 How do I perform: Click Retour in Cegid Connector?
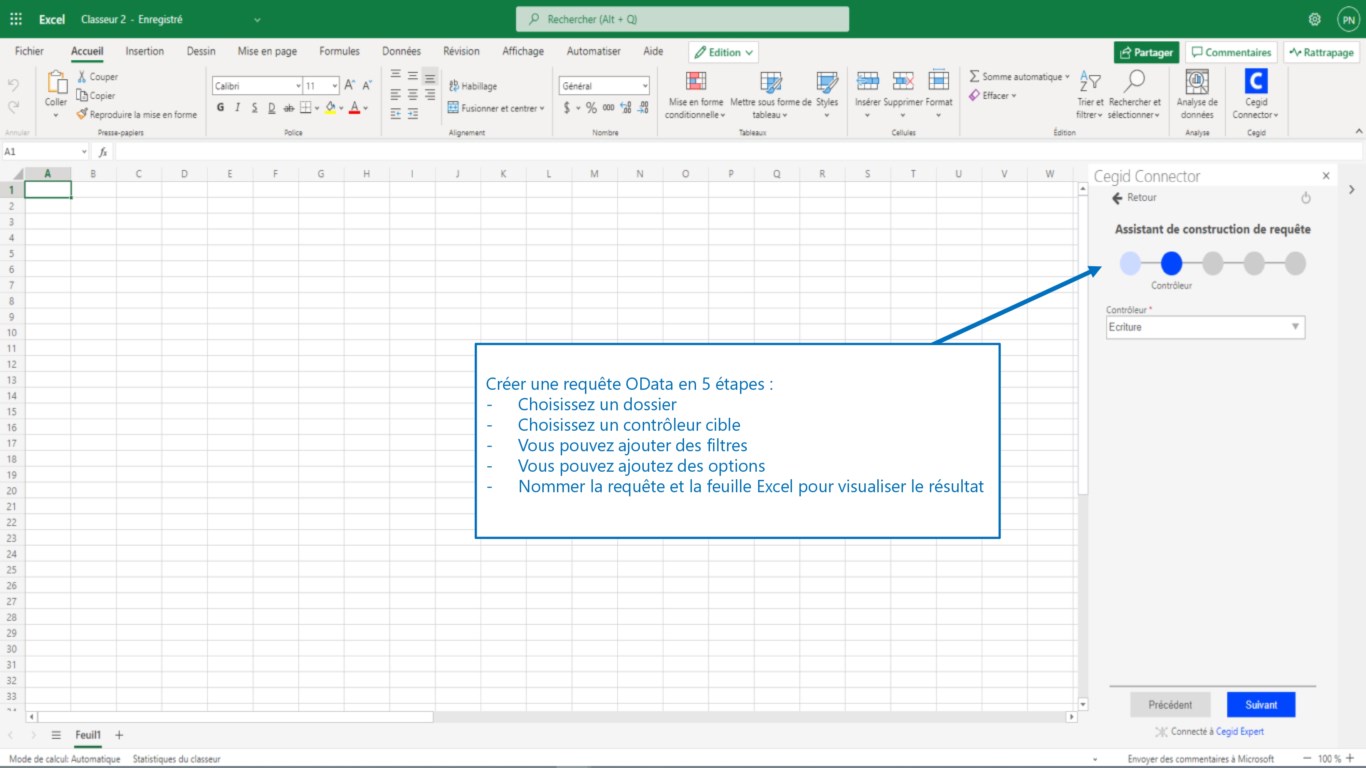pos(1134,198)
